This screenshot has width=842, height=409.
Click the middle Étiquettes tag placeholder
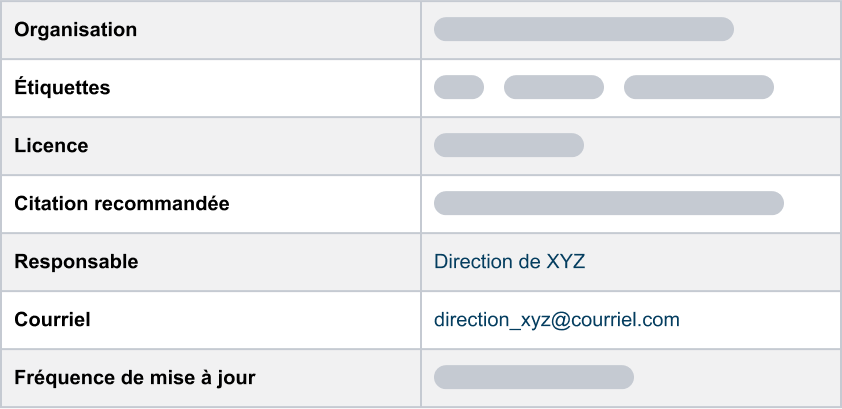pyautogui.click(x=553, y=87)
